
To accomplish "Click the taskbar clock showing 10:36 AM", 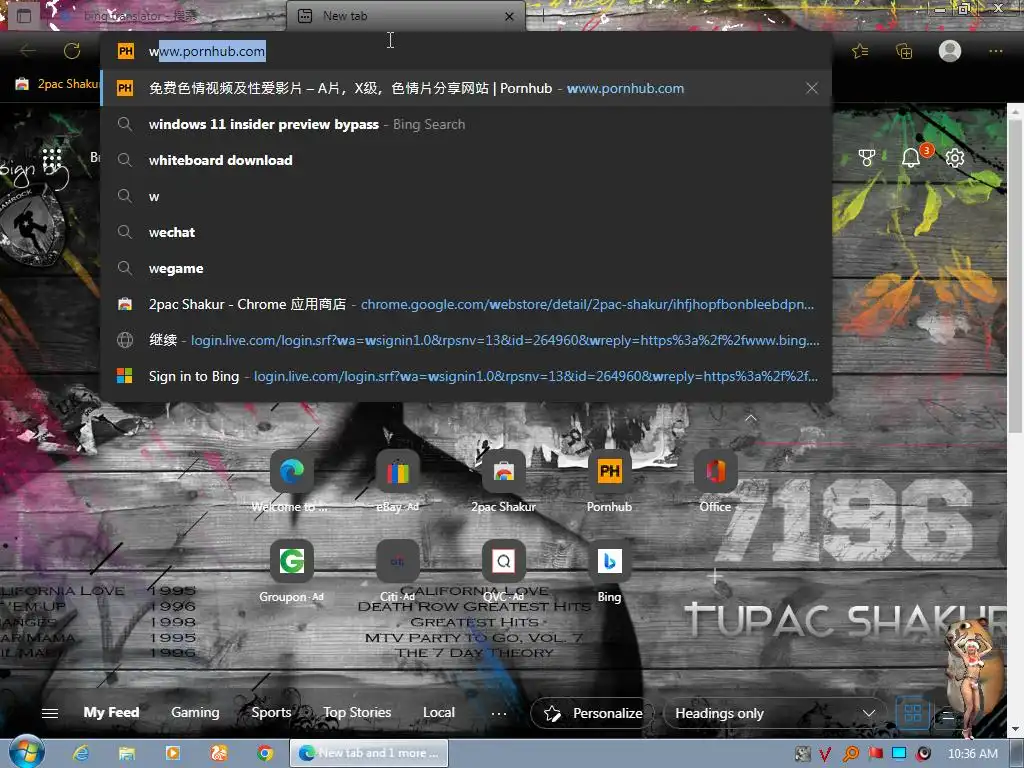I will [972, 754].
